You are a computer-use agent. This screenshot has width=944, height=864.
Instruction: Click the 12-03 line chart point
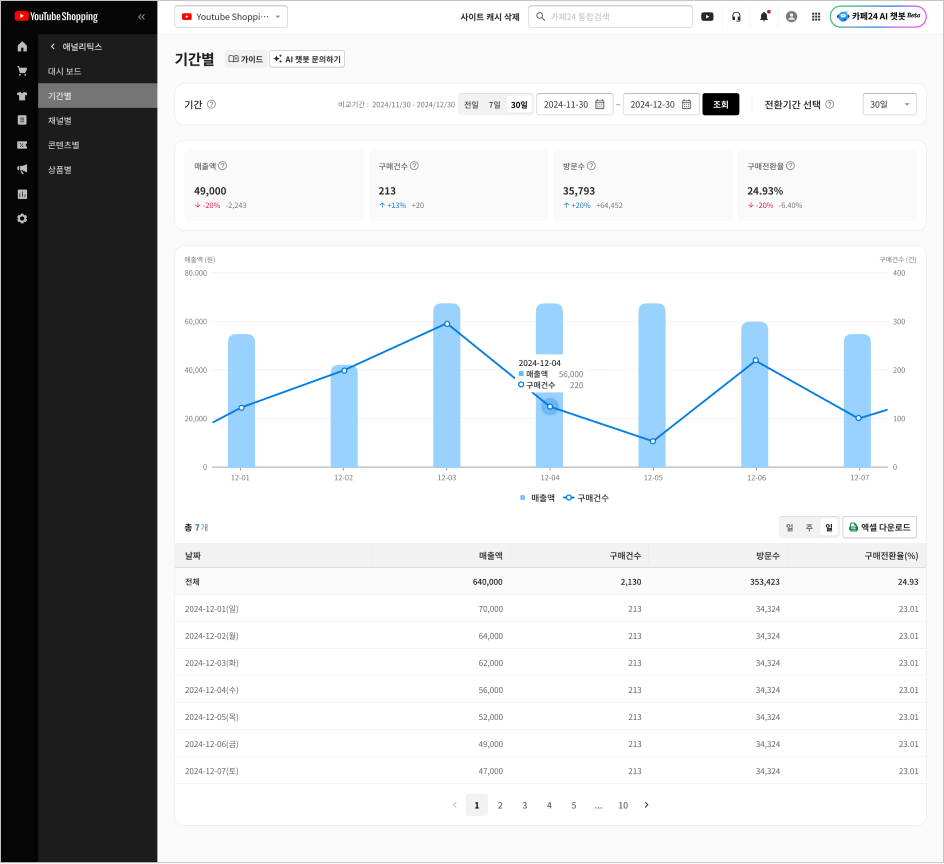click(447, 324)
